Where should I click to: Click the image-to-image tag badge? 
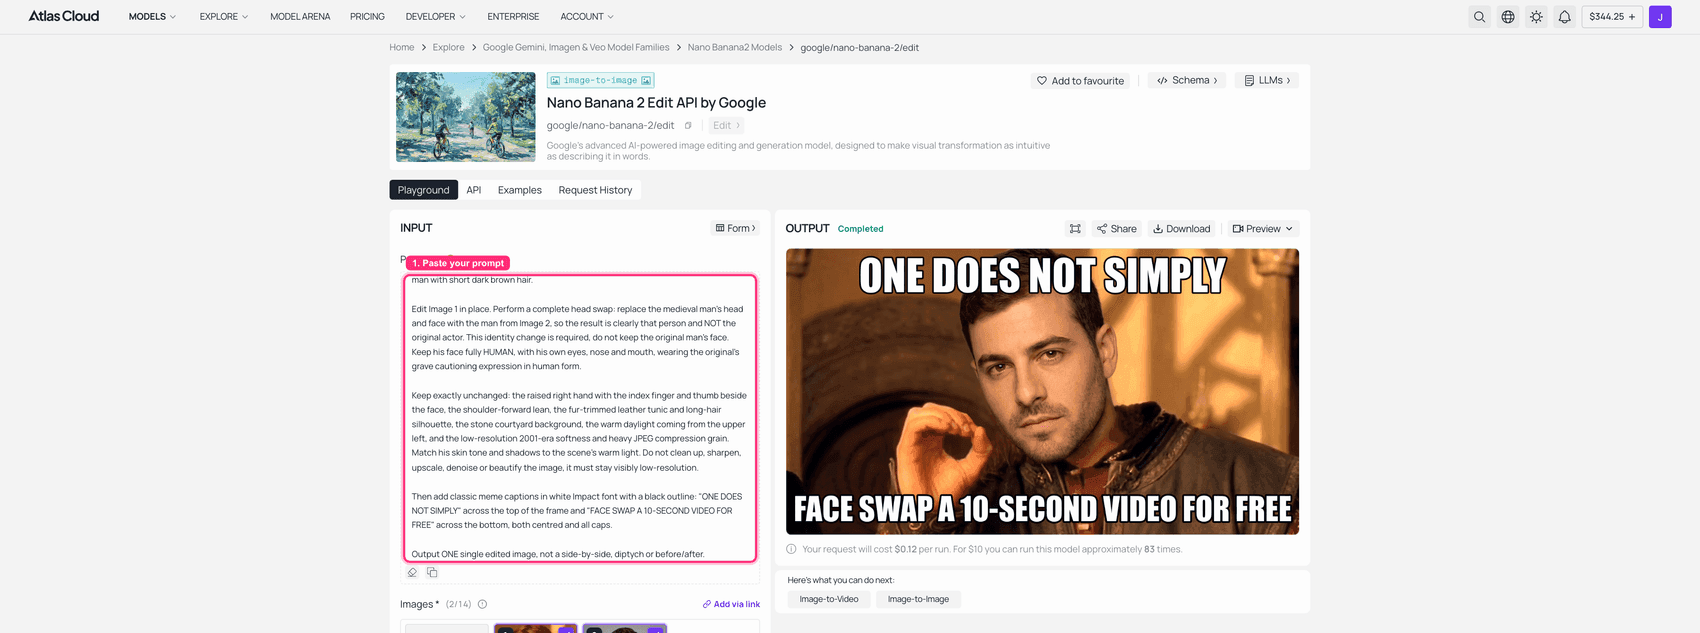[x=600, y=80]
